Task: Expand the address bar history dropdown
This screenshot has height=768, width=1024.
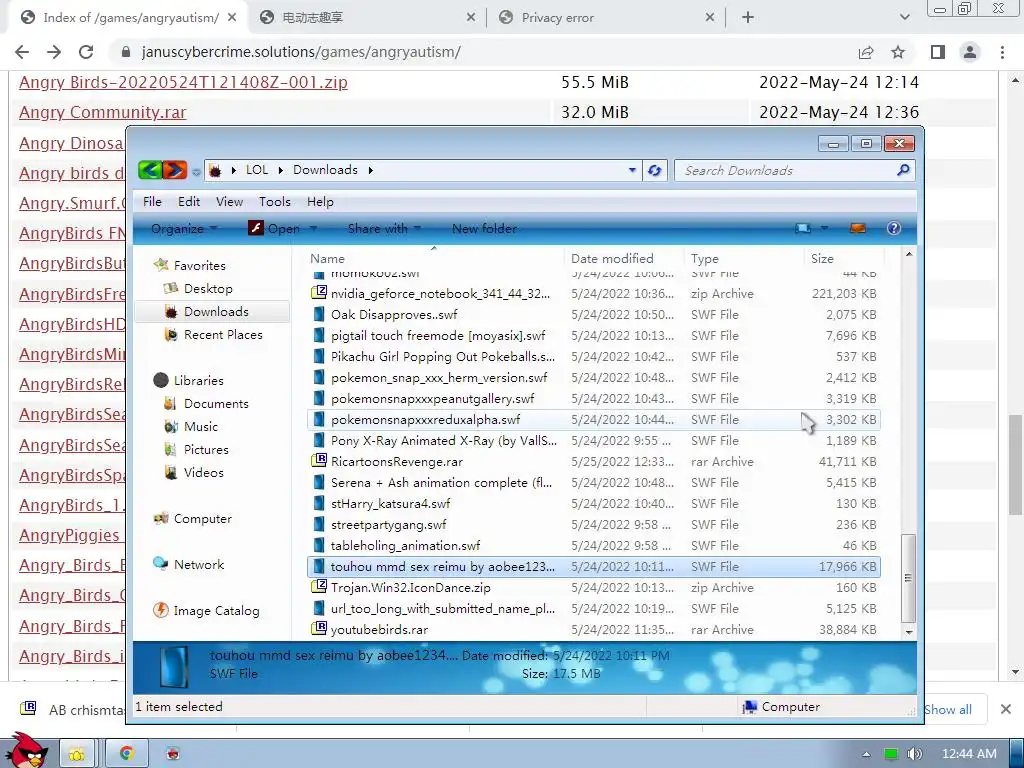Action: click(x=632, y=170)
